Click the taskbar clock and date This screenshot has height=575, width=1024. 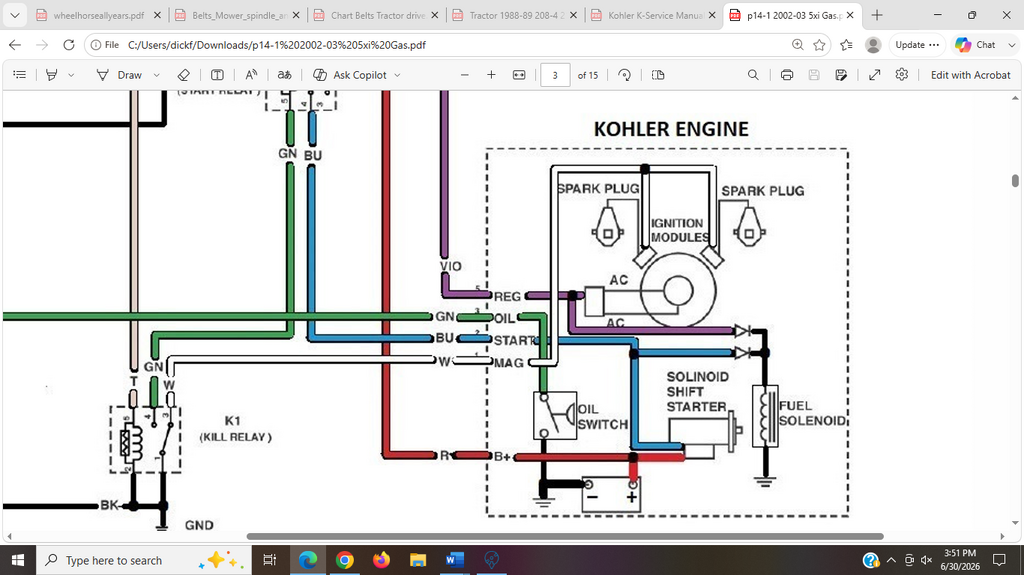coord(961,560)
